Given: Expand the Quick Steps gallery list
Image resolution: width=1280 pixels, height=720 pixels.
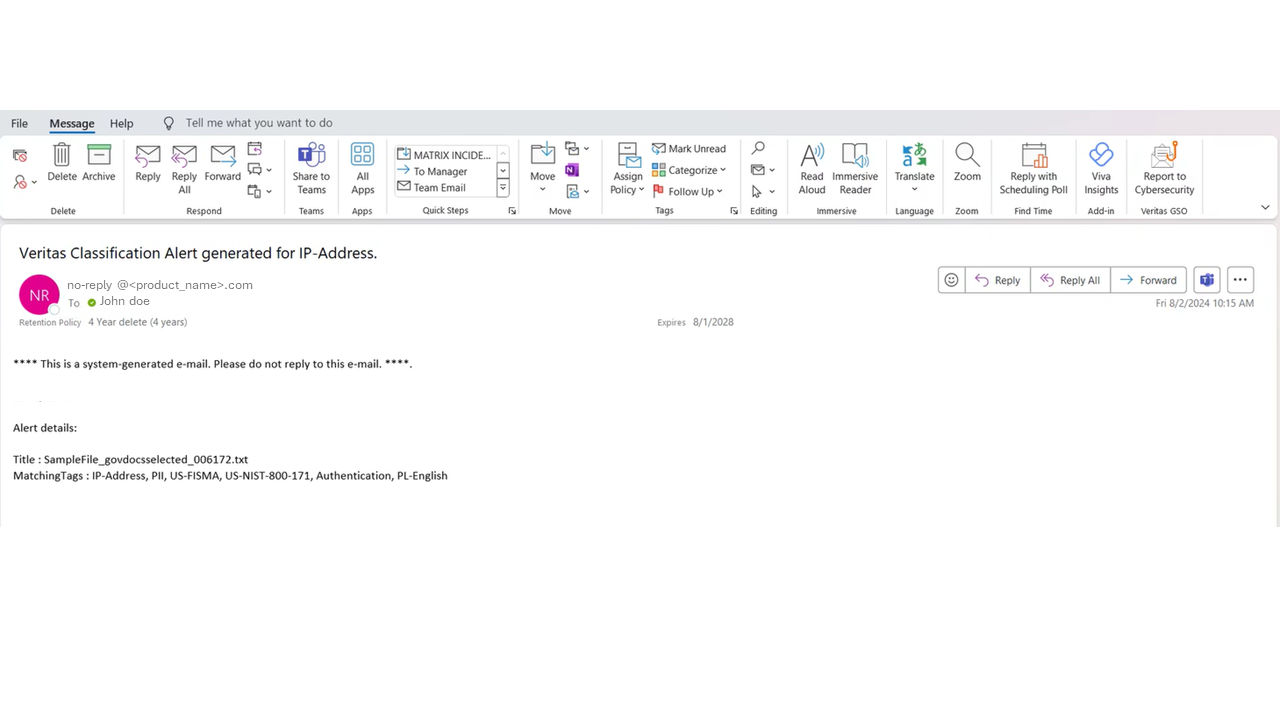Looking at the screenshot, I should 503,188.
